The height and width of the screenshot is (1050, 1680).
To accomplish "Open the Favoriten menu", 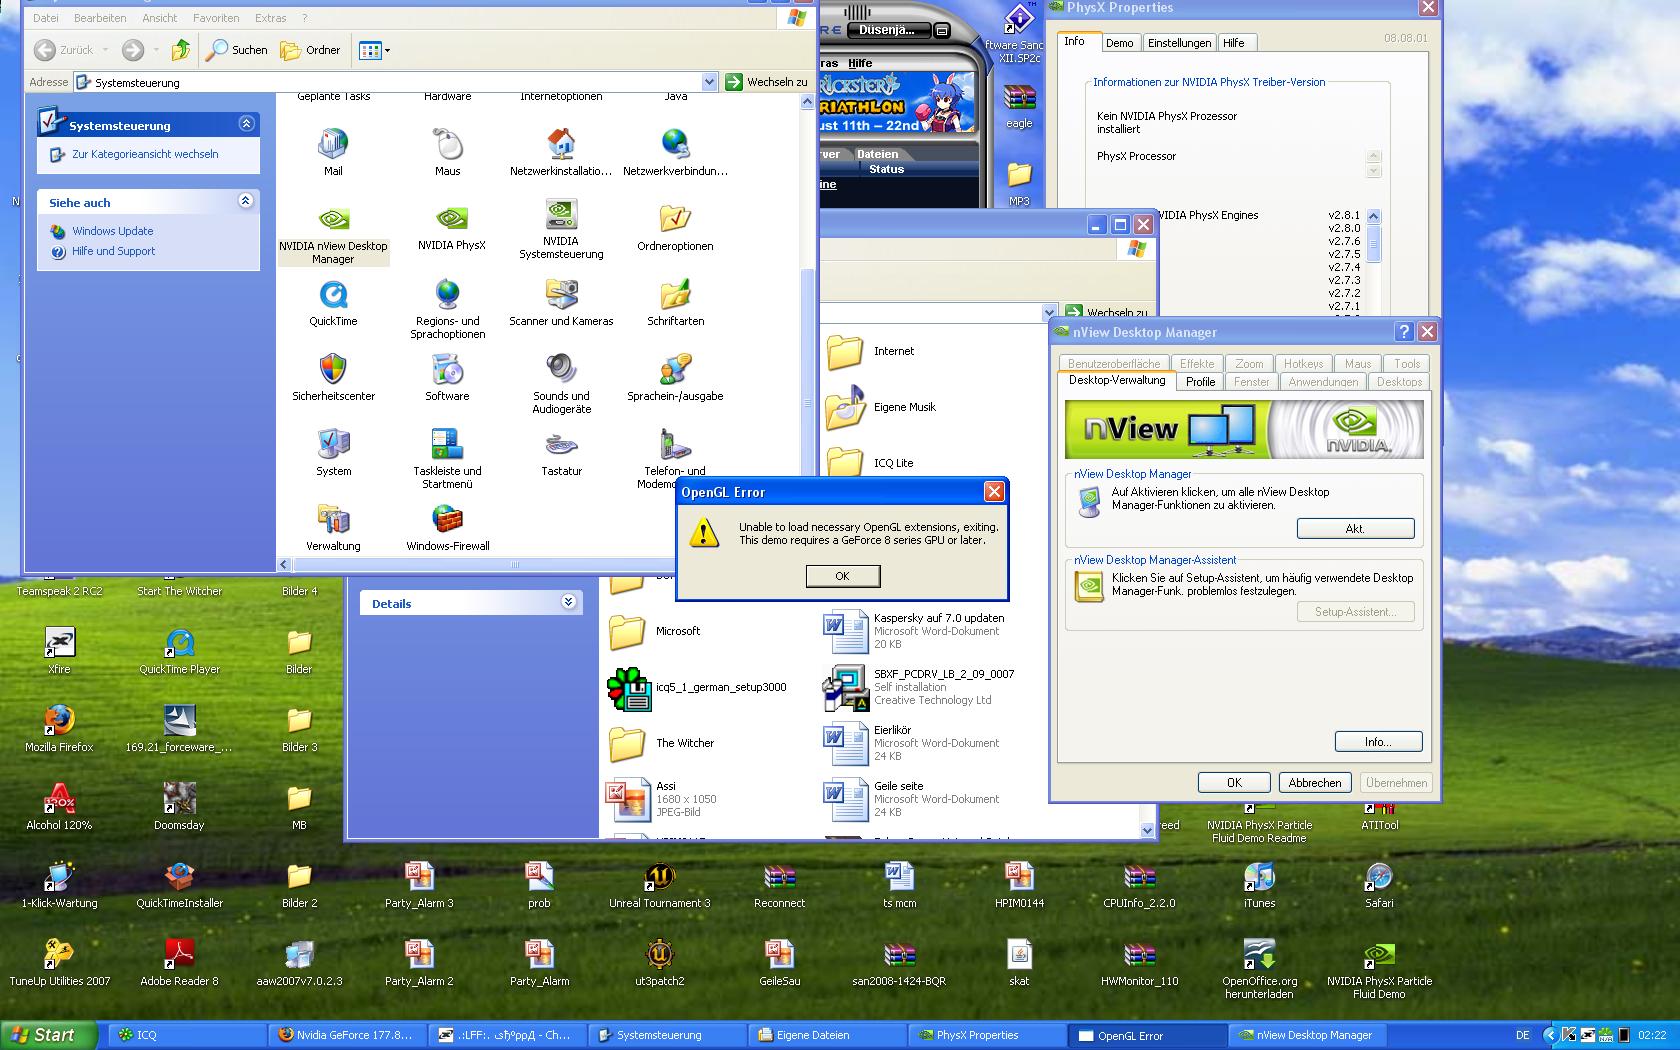I will pyautogui.click(x=216, y=18).
